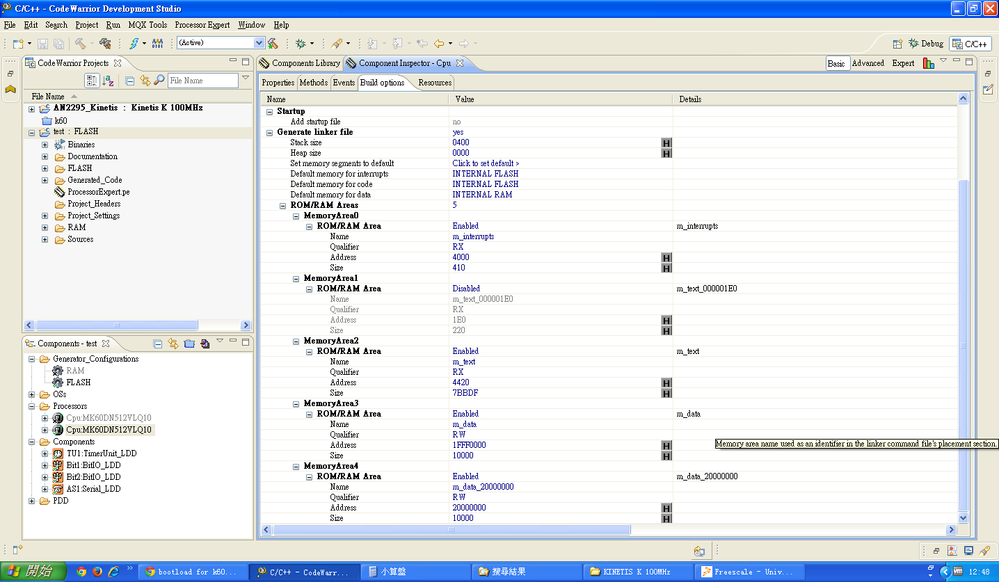Open the (Active) build configuration dropdown
This screenshot has width=999, height=582.
pyautogui.click(x=259, y=43)
